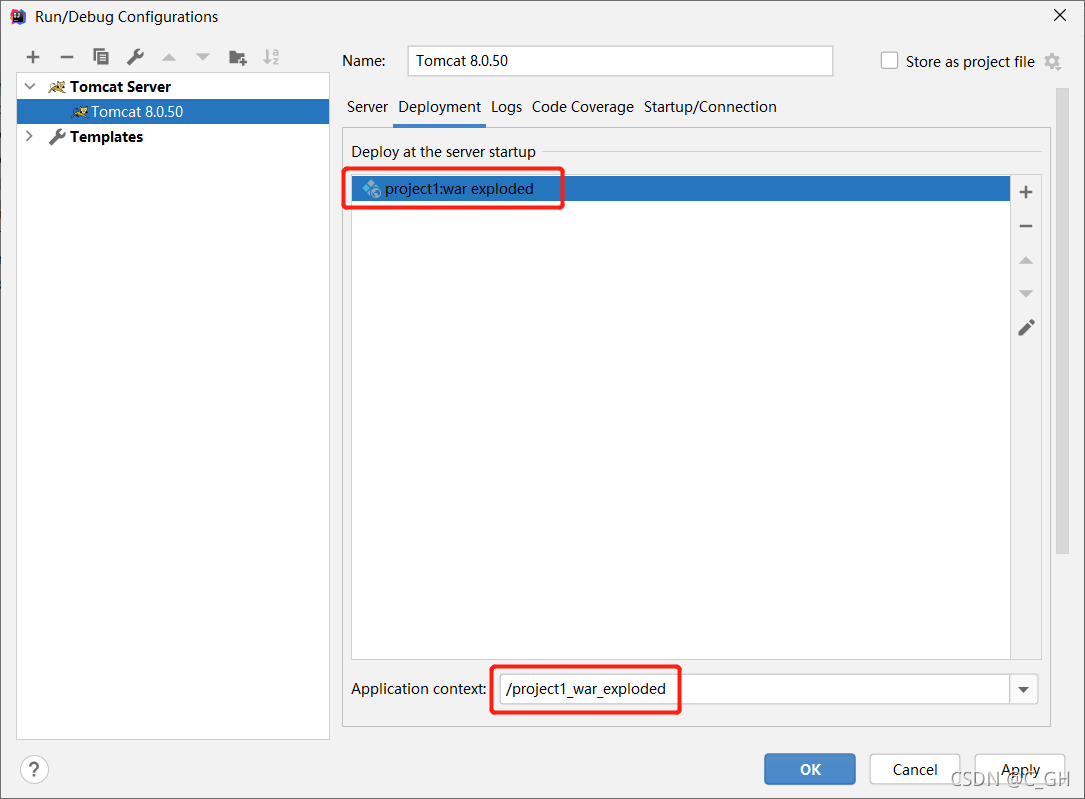The image size is (1085, 799).
Task: Focus the Name input field
Action: (x=620, y=61)
